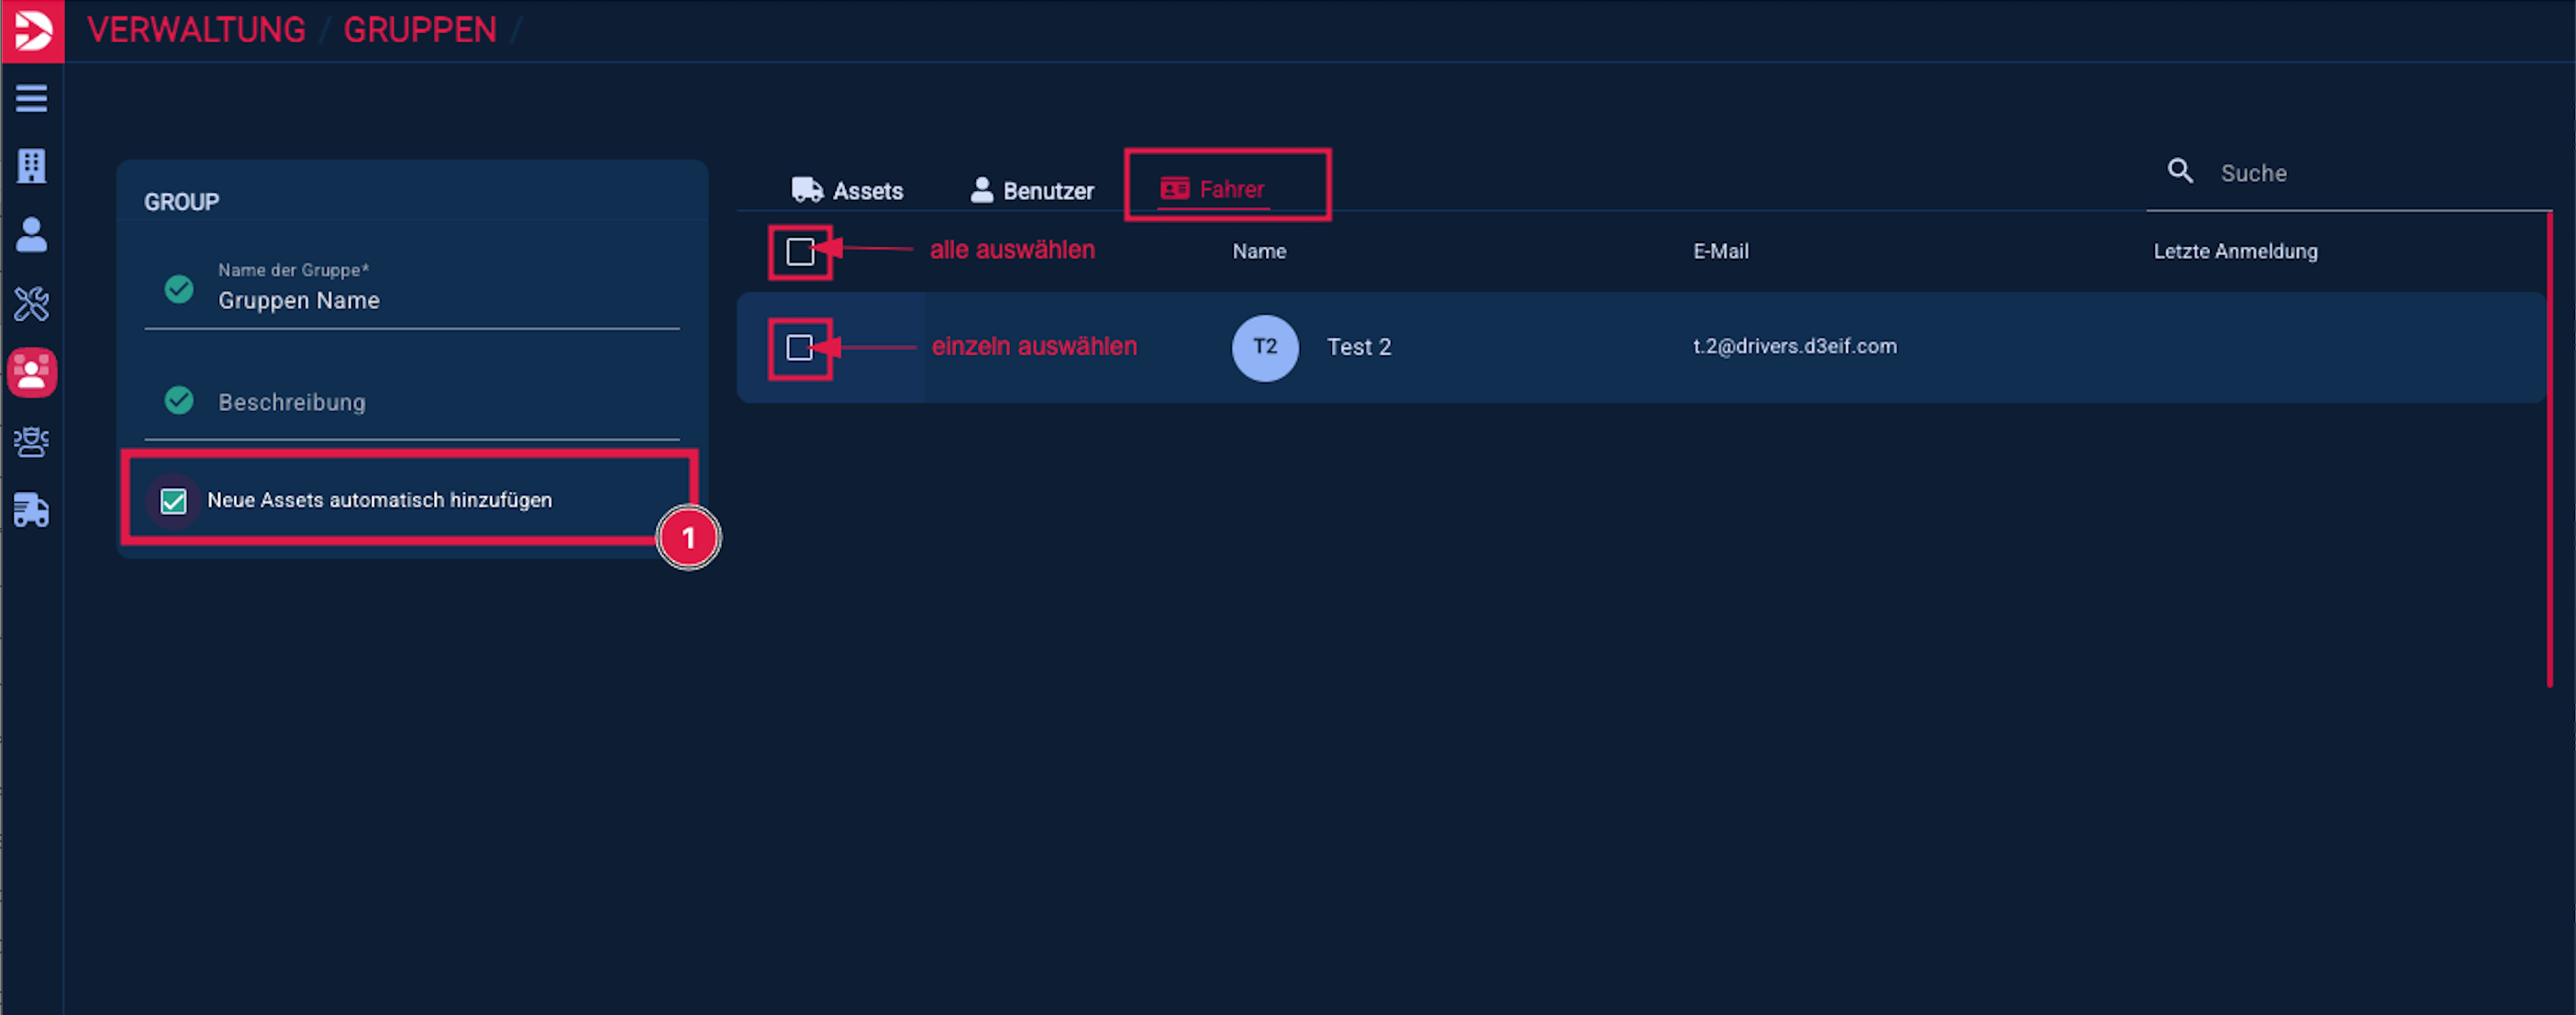Open the building/company sidebar icon
Screen dimensions: 2576x1015
(31, 166)
